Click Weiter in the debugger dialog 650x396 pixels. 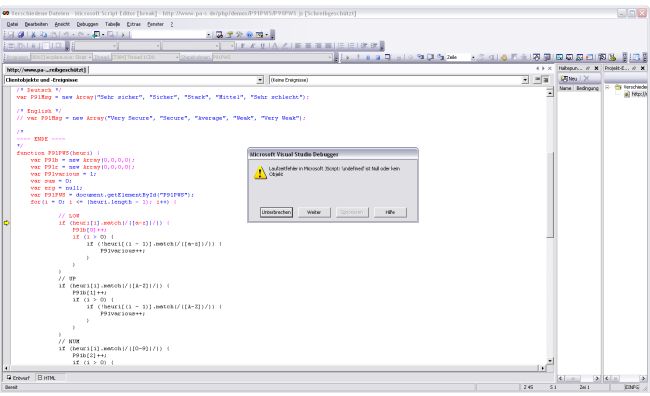coord(314,212)
